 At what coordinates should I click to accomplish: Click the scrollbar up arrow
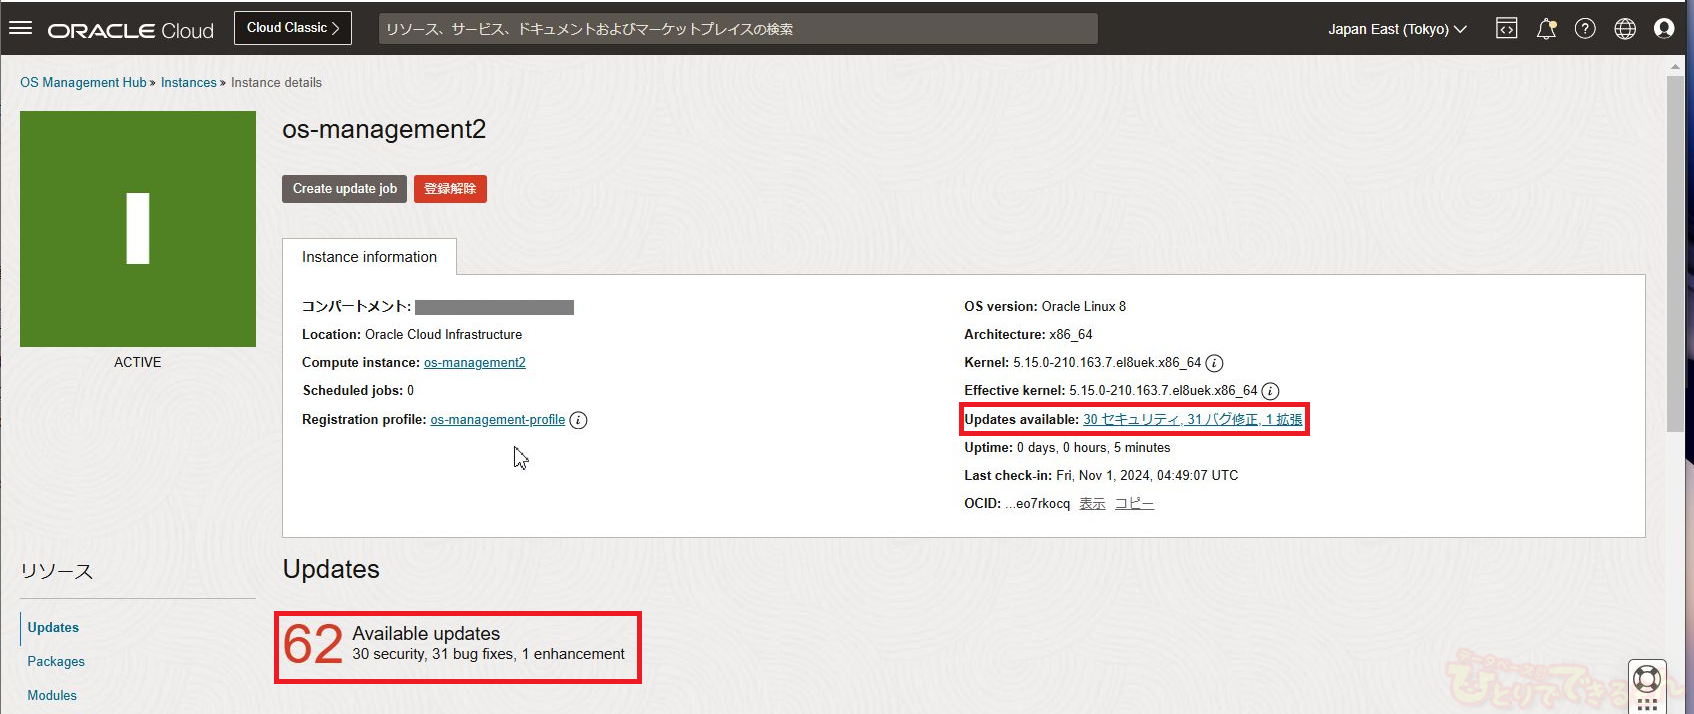(1676, 66)
